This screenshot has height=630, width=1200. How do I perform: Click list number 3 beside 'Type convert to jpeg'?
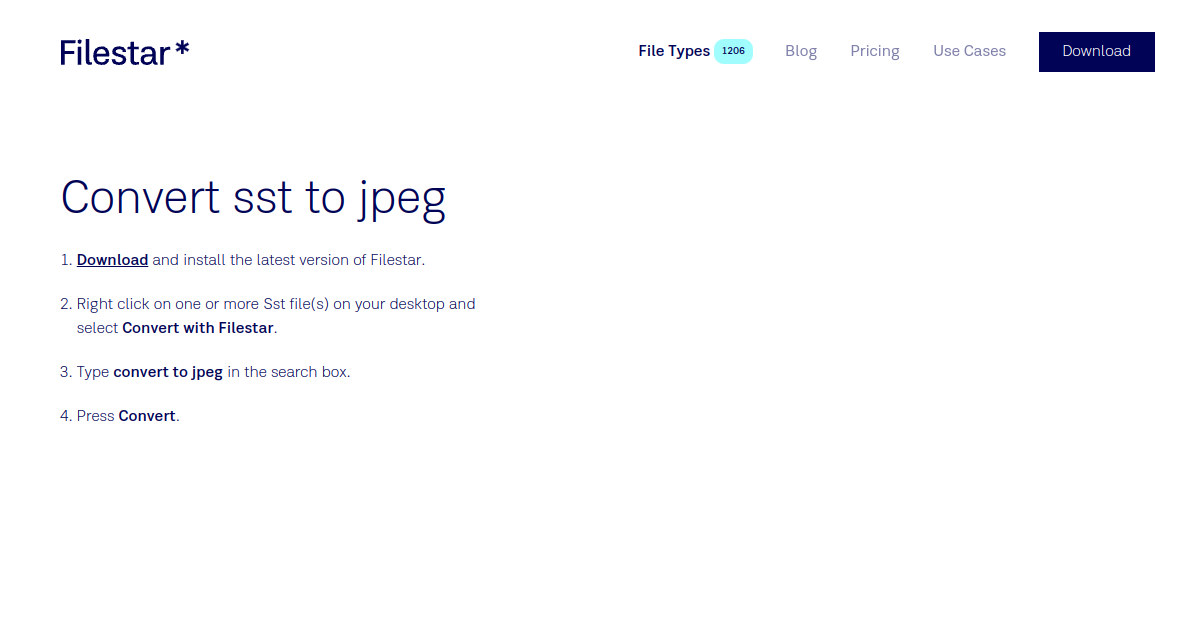(x=65, y=372)
